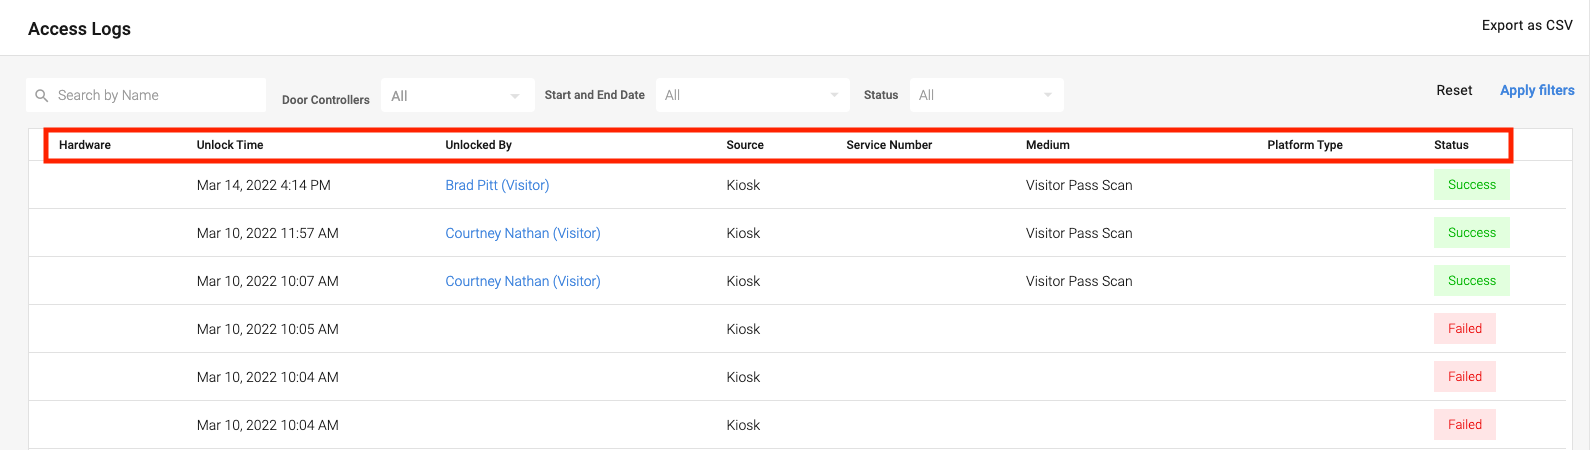
Task: Click the Service Number column header
Action: pos(889,145)
